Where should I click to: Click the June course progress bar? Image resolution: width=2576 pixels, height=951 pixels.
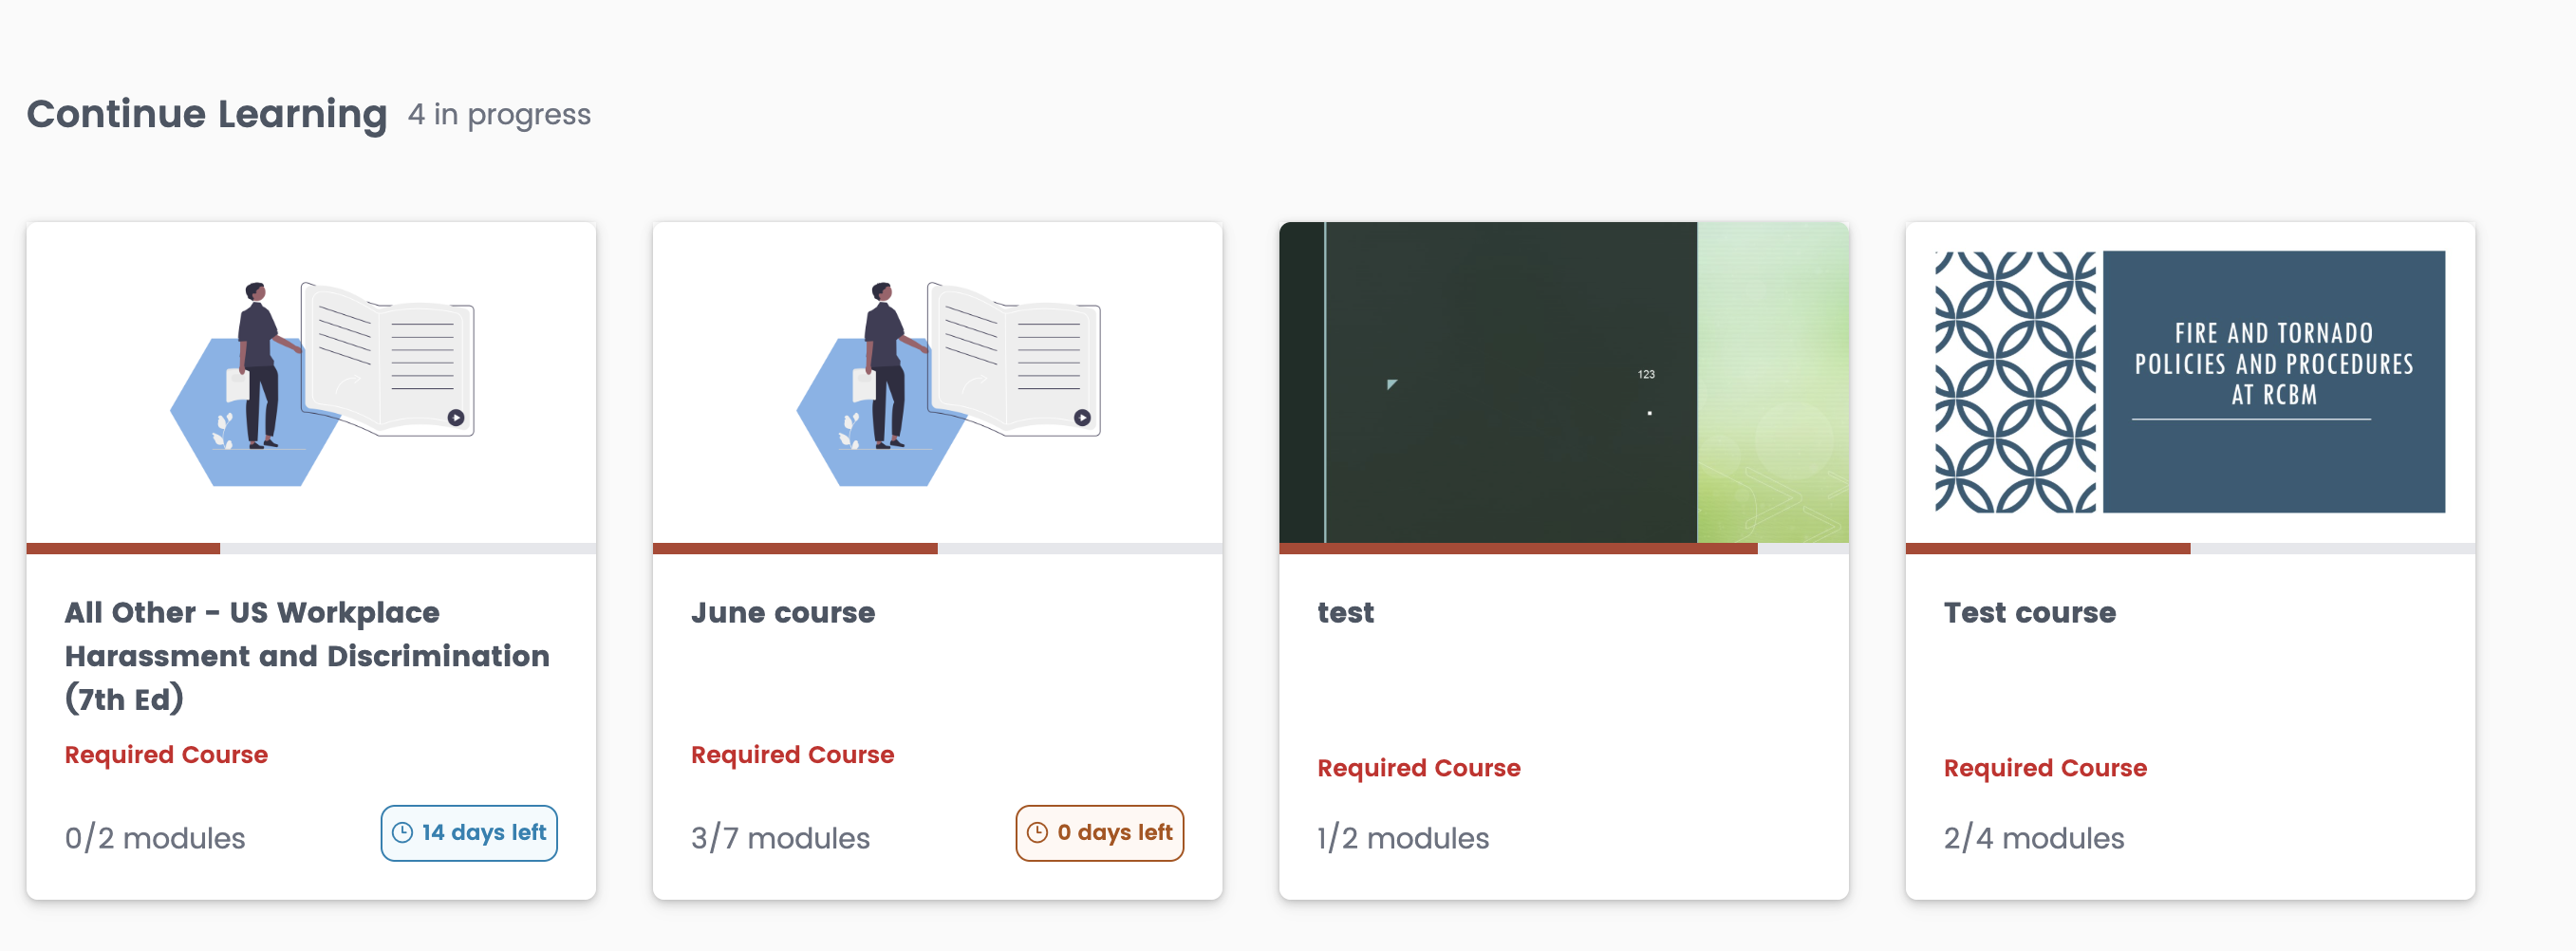click(x=937, y=548)
